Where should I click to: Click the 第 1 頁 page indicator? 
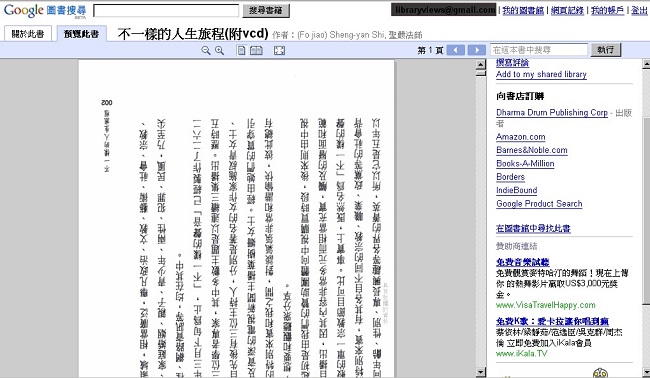tap(430, 50)
